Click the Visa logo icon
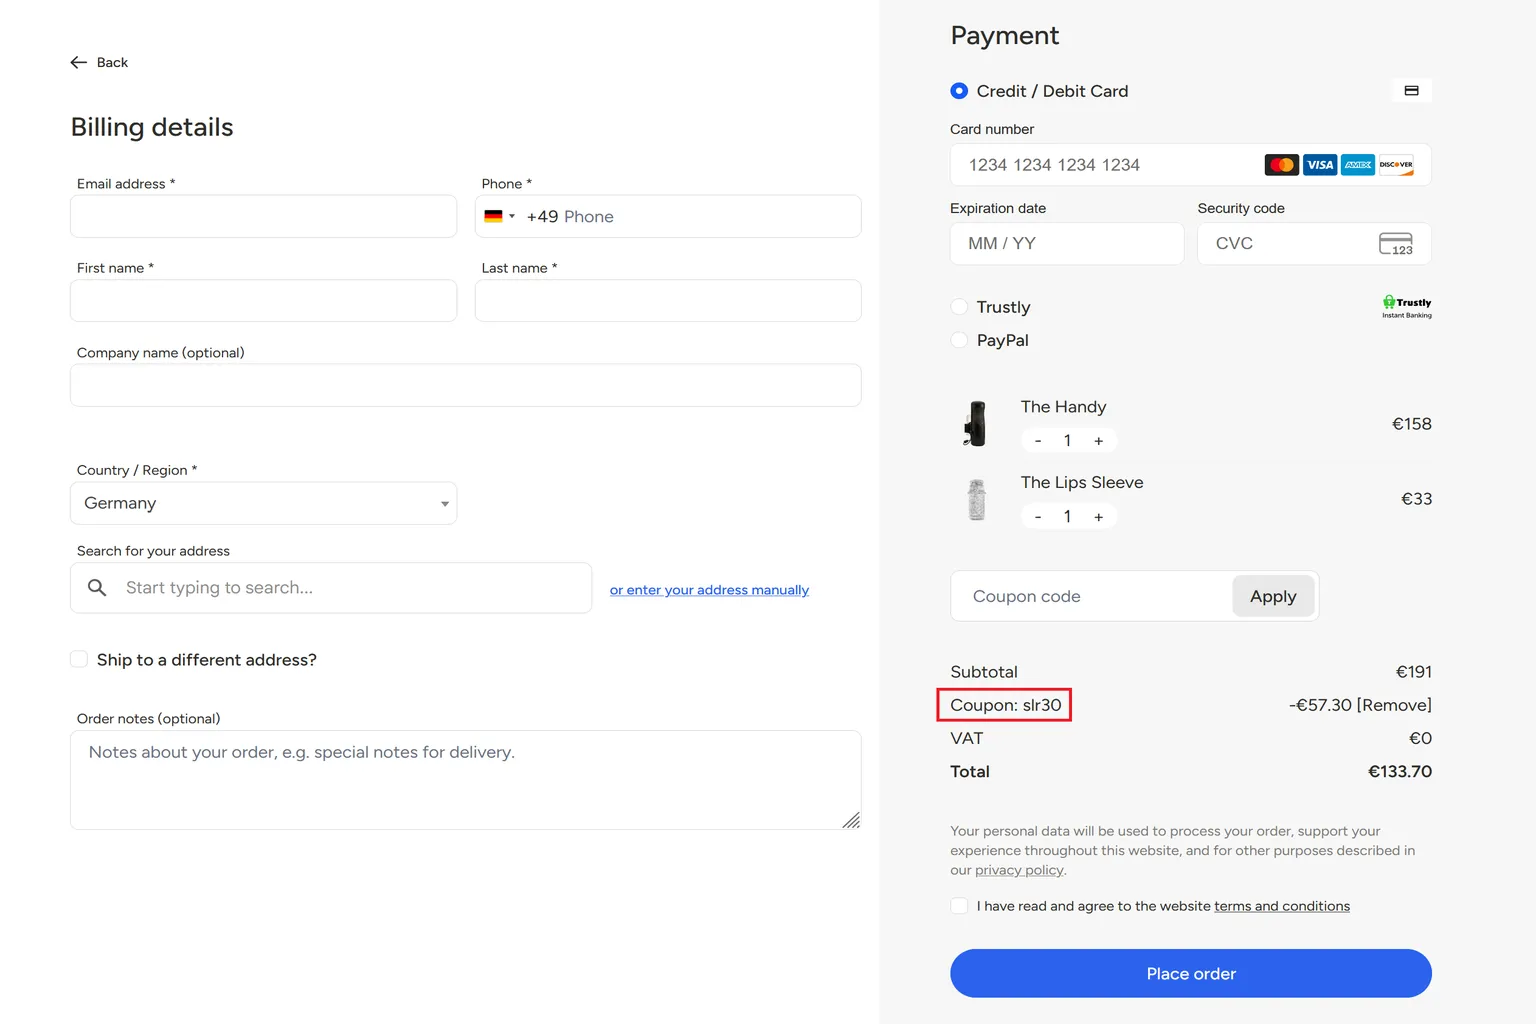 coord(1320,165)
